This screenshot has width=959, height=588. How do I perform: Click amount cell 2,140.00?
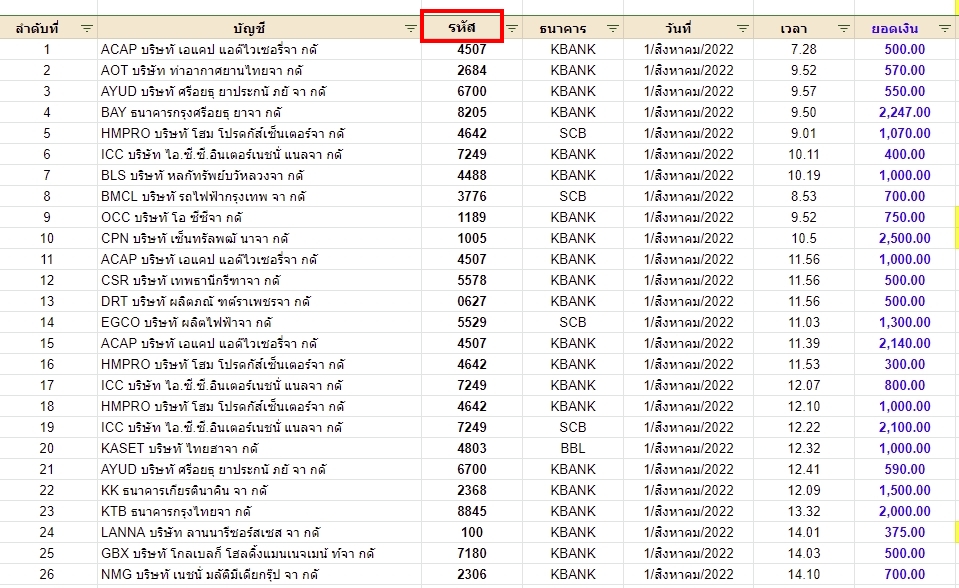(x=905, y=343)
